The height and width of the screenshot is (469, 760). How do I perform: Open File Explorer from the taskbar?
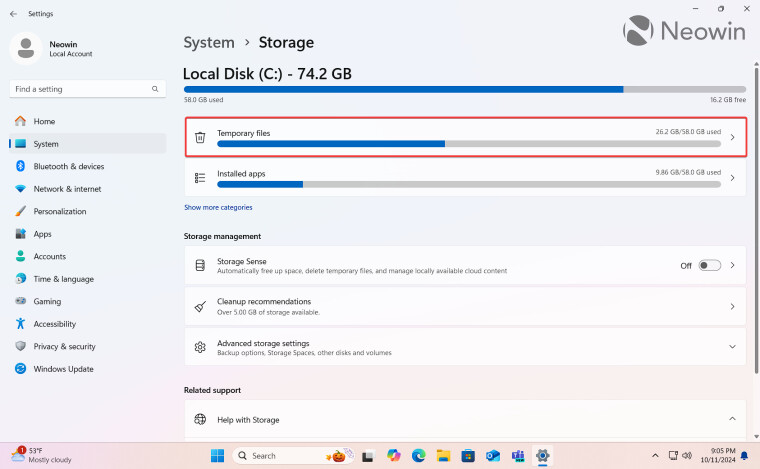coord(443,456)
